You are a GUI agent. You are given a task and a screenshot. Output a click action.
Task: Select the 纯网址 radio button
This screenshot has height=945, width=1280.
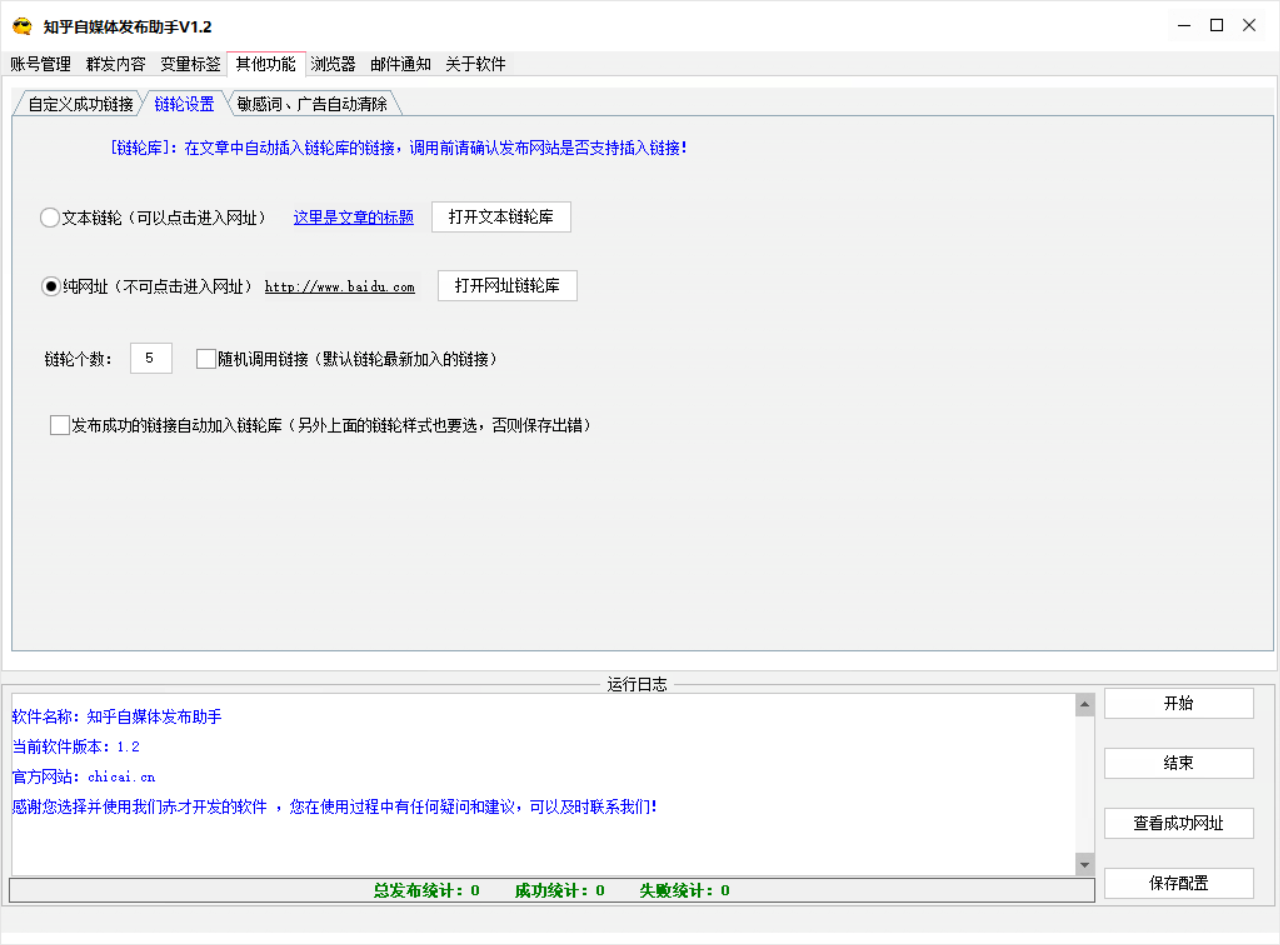(x=50, y=287)
